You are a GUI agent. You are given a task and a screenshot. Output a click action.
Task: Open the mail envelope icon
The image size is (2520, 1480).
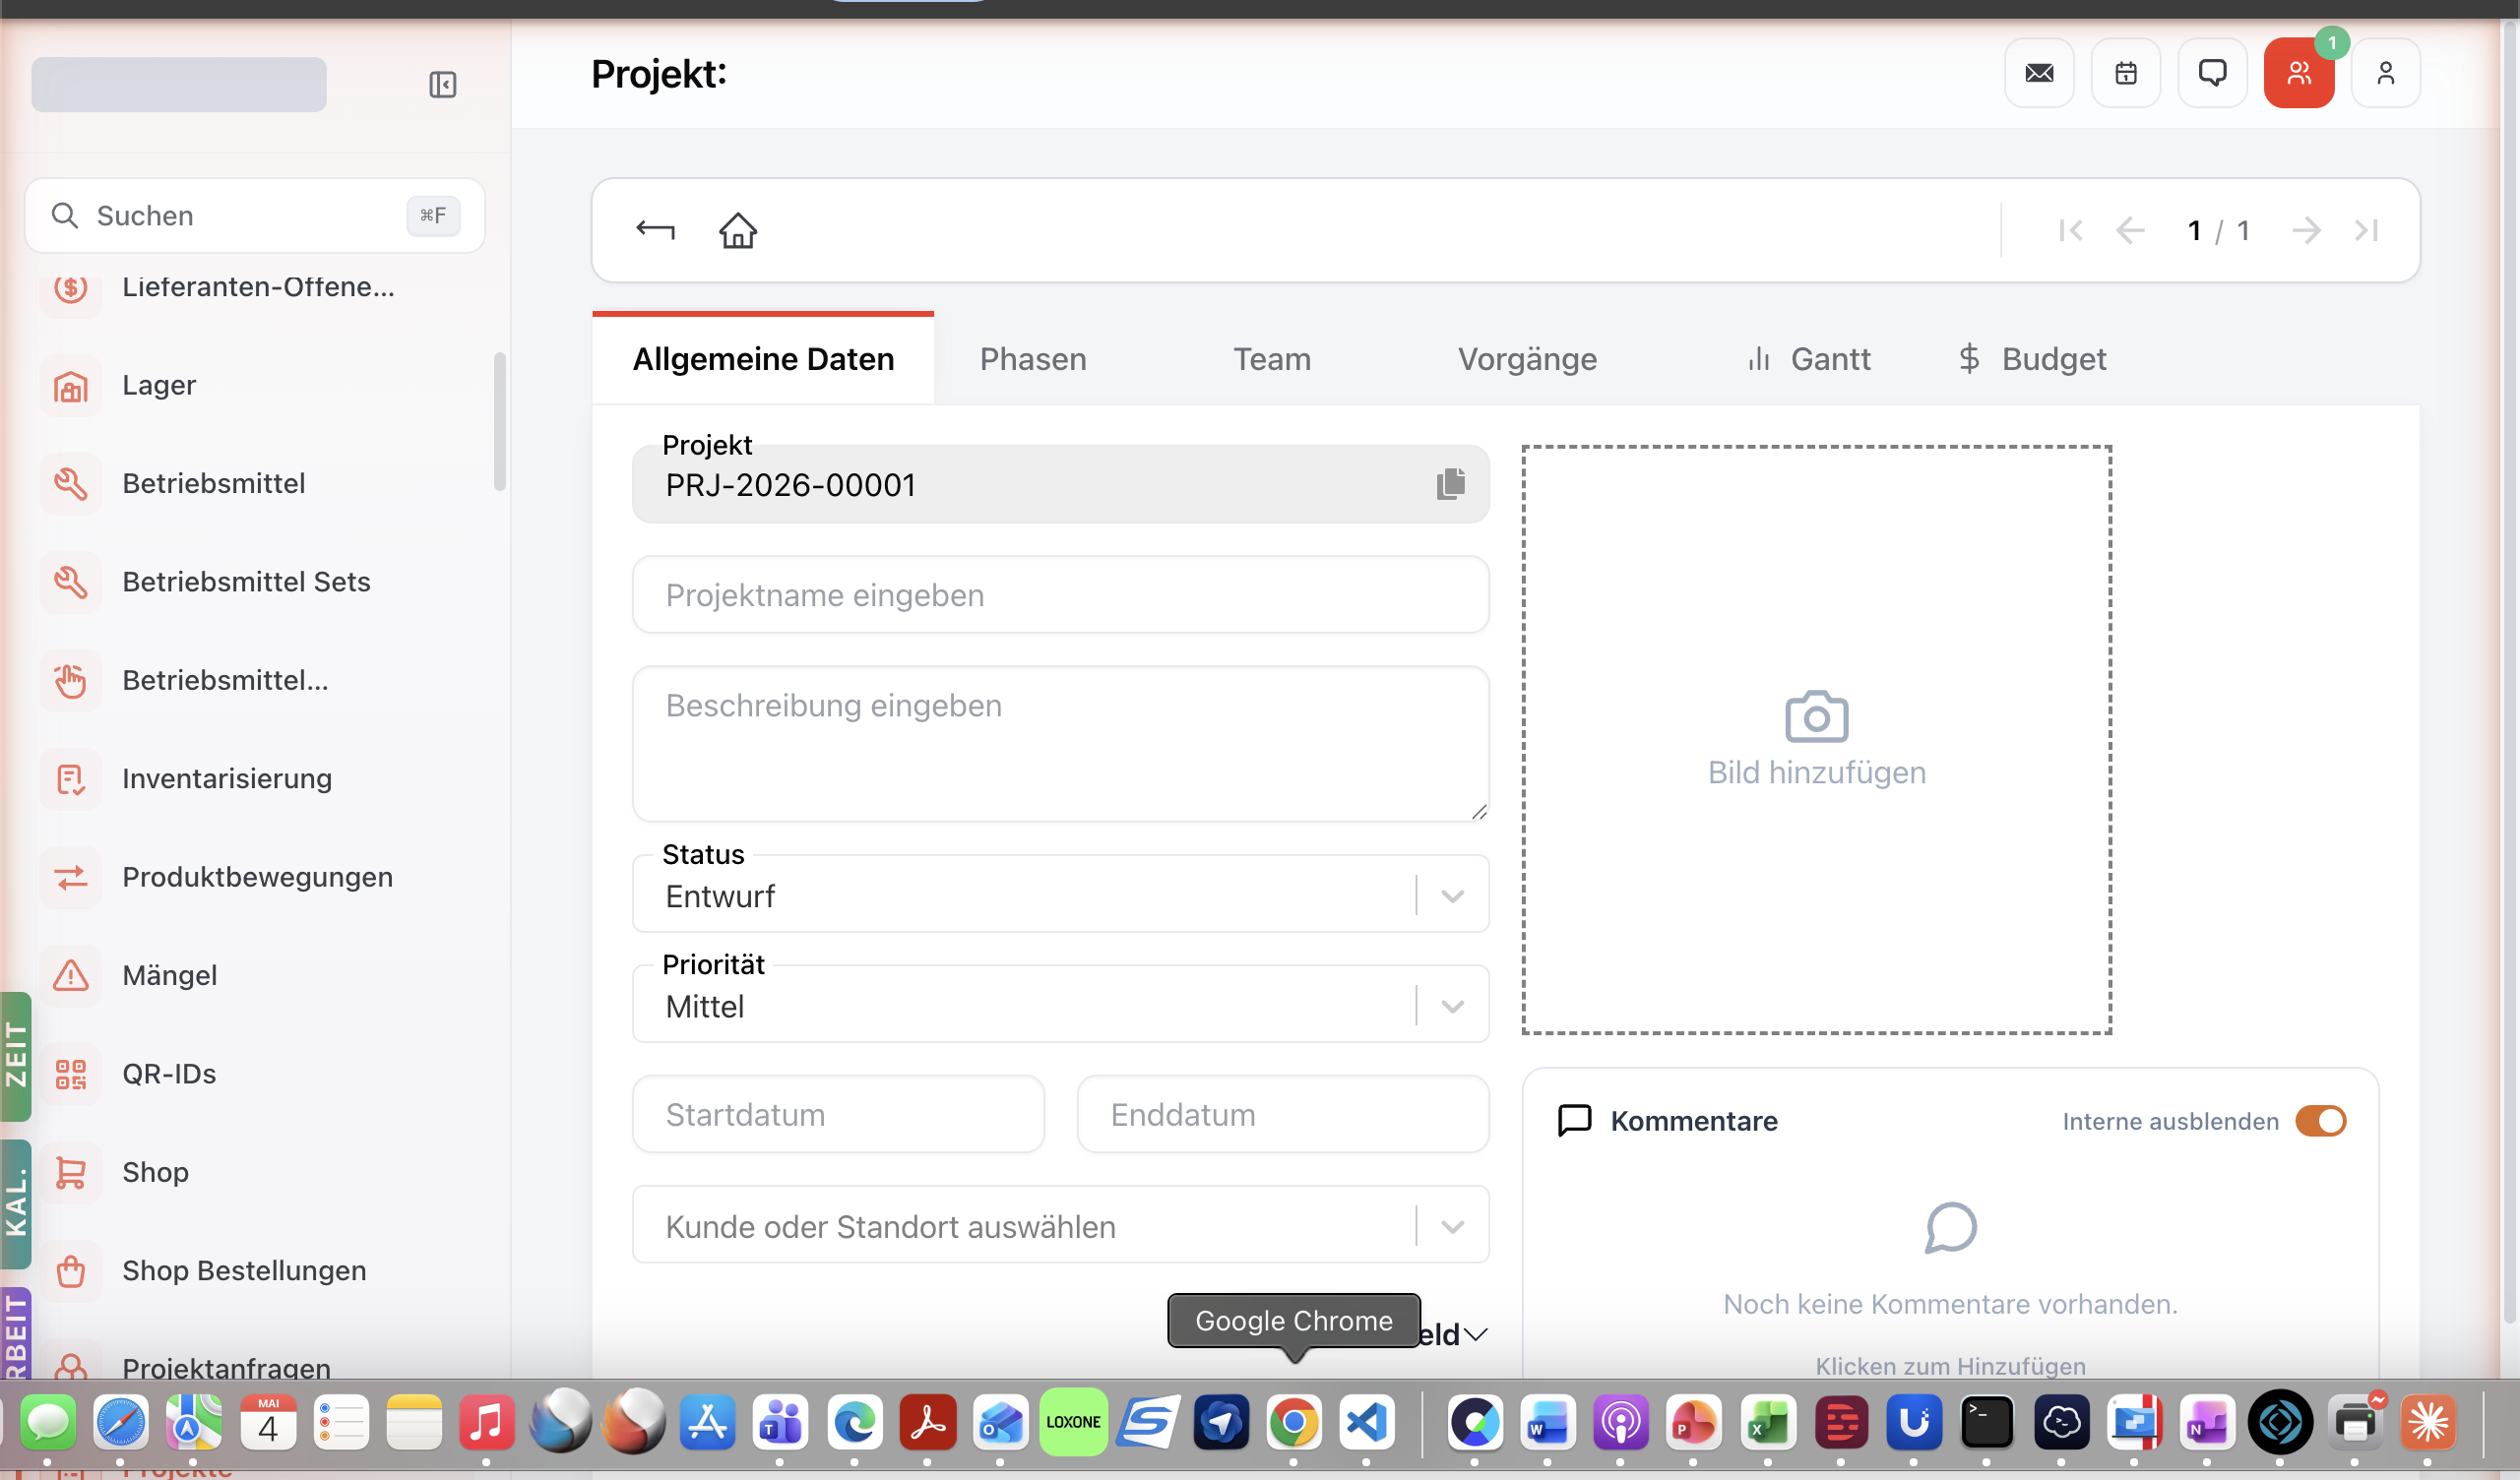point(2039,73)
